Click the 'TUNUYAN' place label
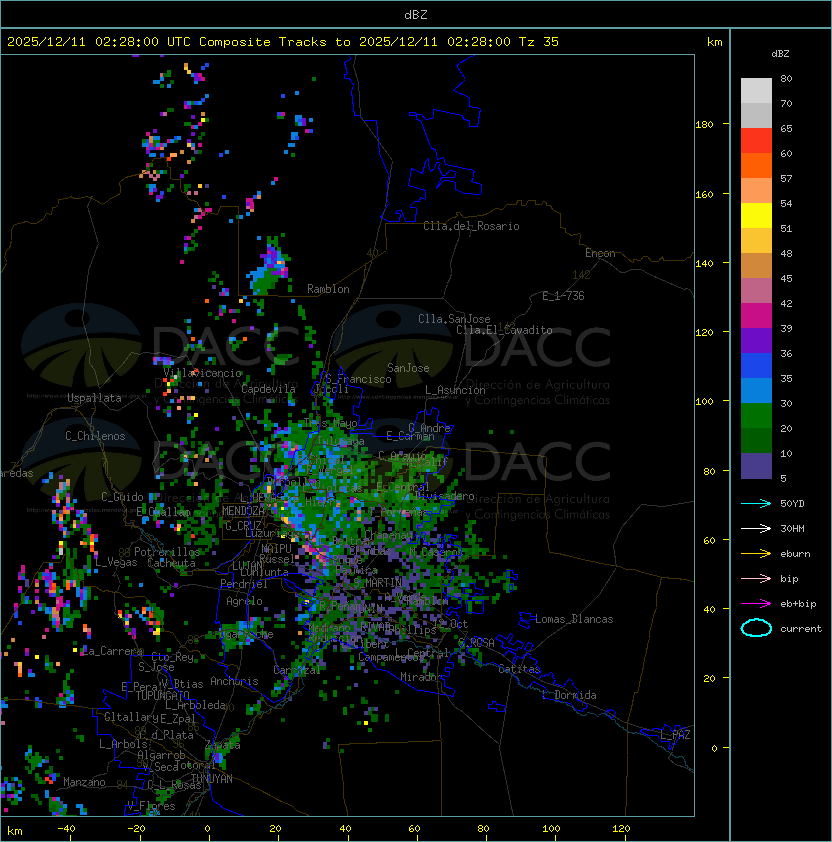 point(212,779)
